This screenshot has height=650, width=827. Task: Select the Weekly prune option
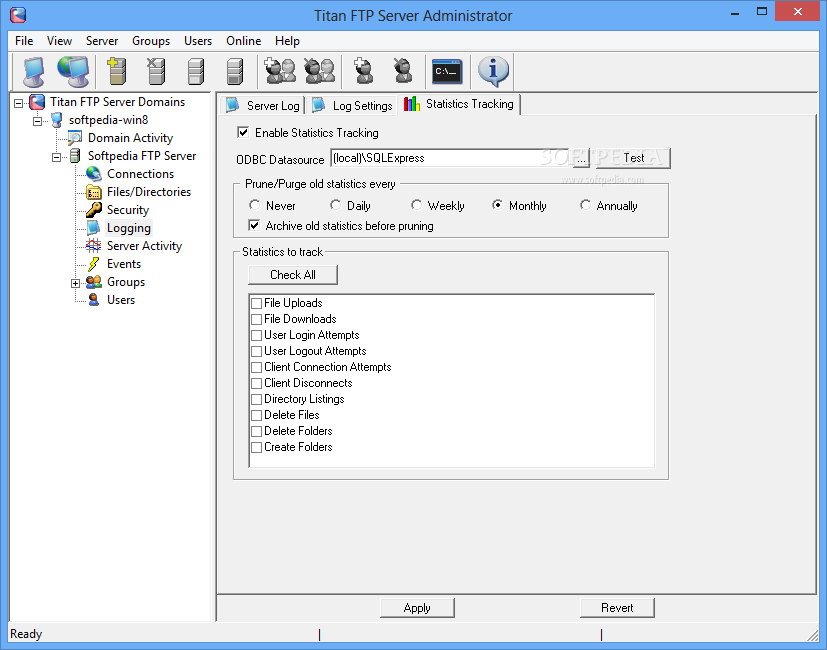[x=416, y=205]
